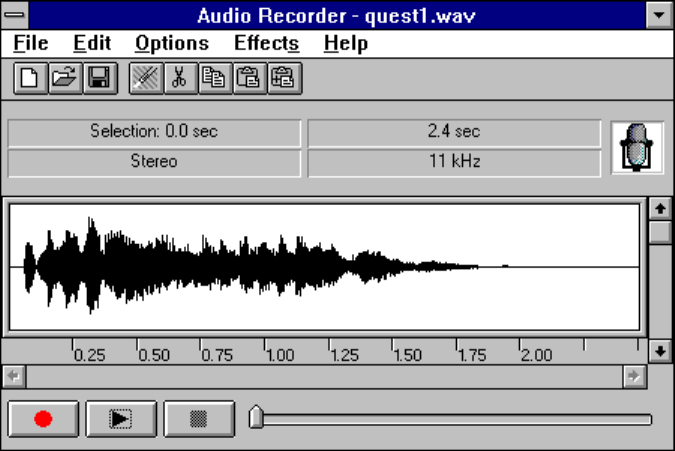
Task: Click the '11 kHz' sample rate field
Action: (x=454, y=163)
